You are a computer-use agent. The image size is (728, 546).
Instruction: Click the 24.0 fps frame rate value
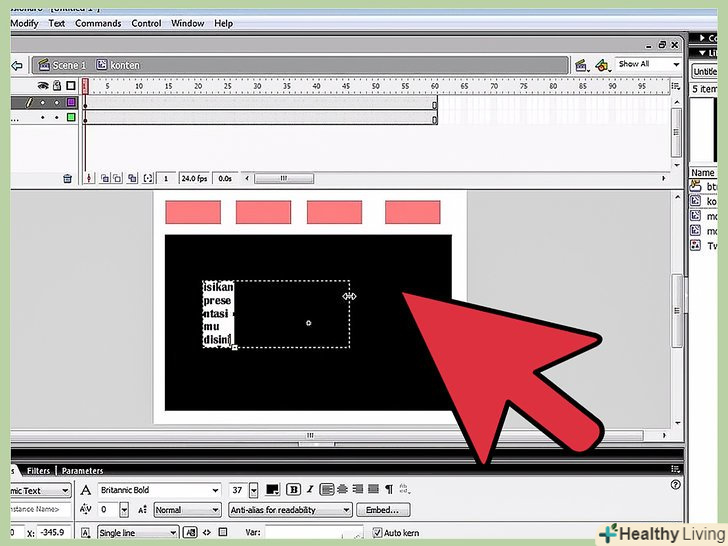pos(194,179)
